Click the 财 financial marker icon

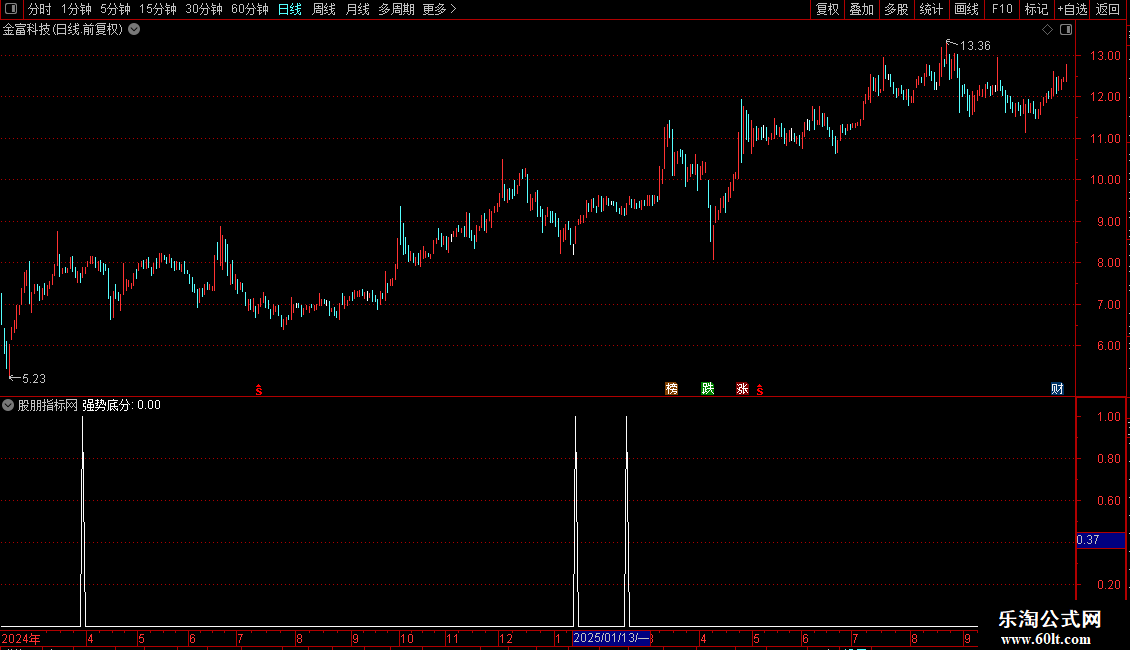pyautogui.click(x=1057, y=388)
